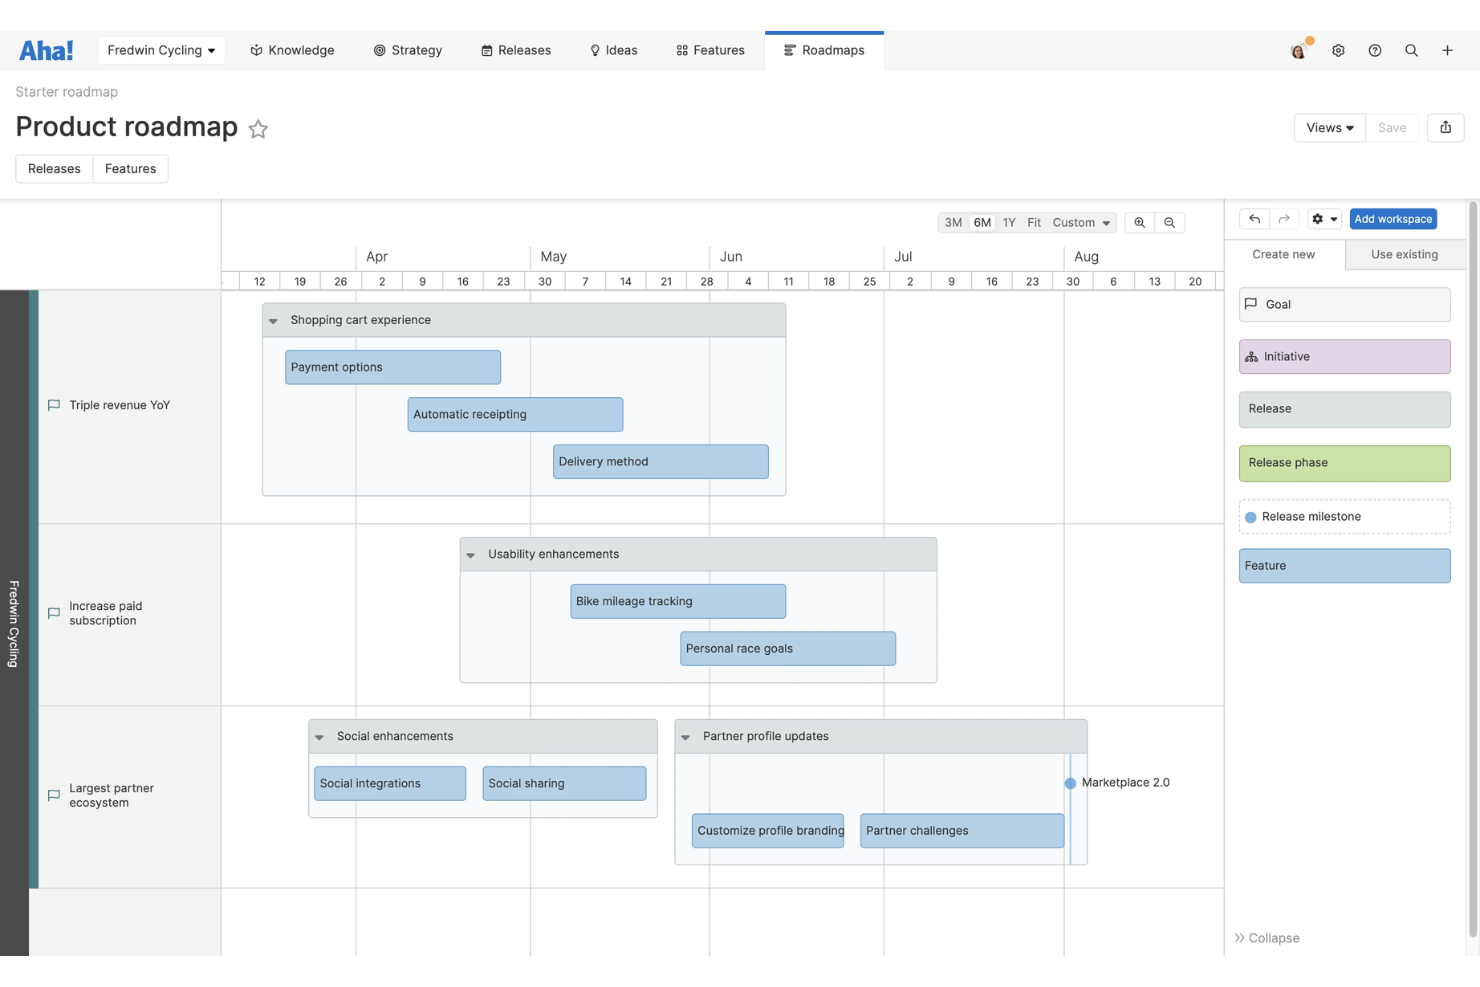
Task: Click the Aha! logo
Action: [x=46, y=50]
